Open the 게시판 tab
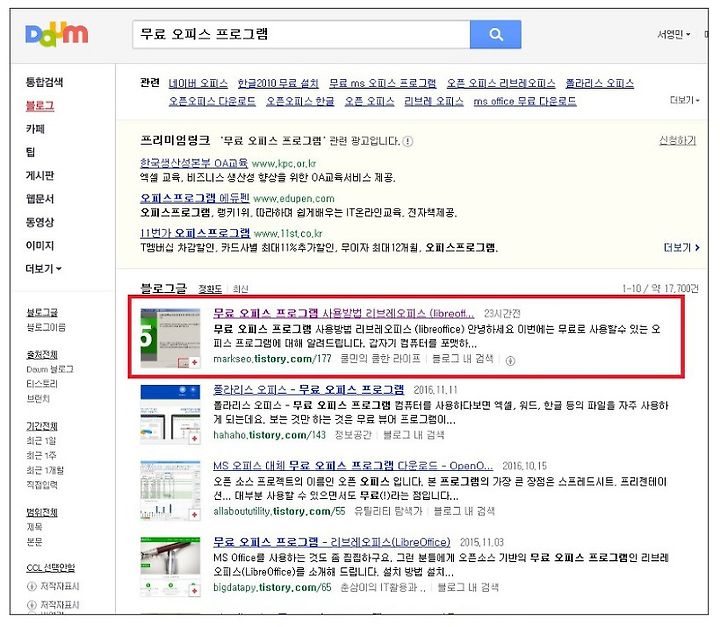Screen dimensions: 720x627 (x=39, y=175)
